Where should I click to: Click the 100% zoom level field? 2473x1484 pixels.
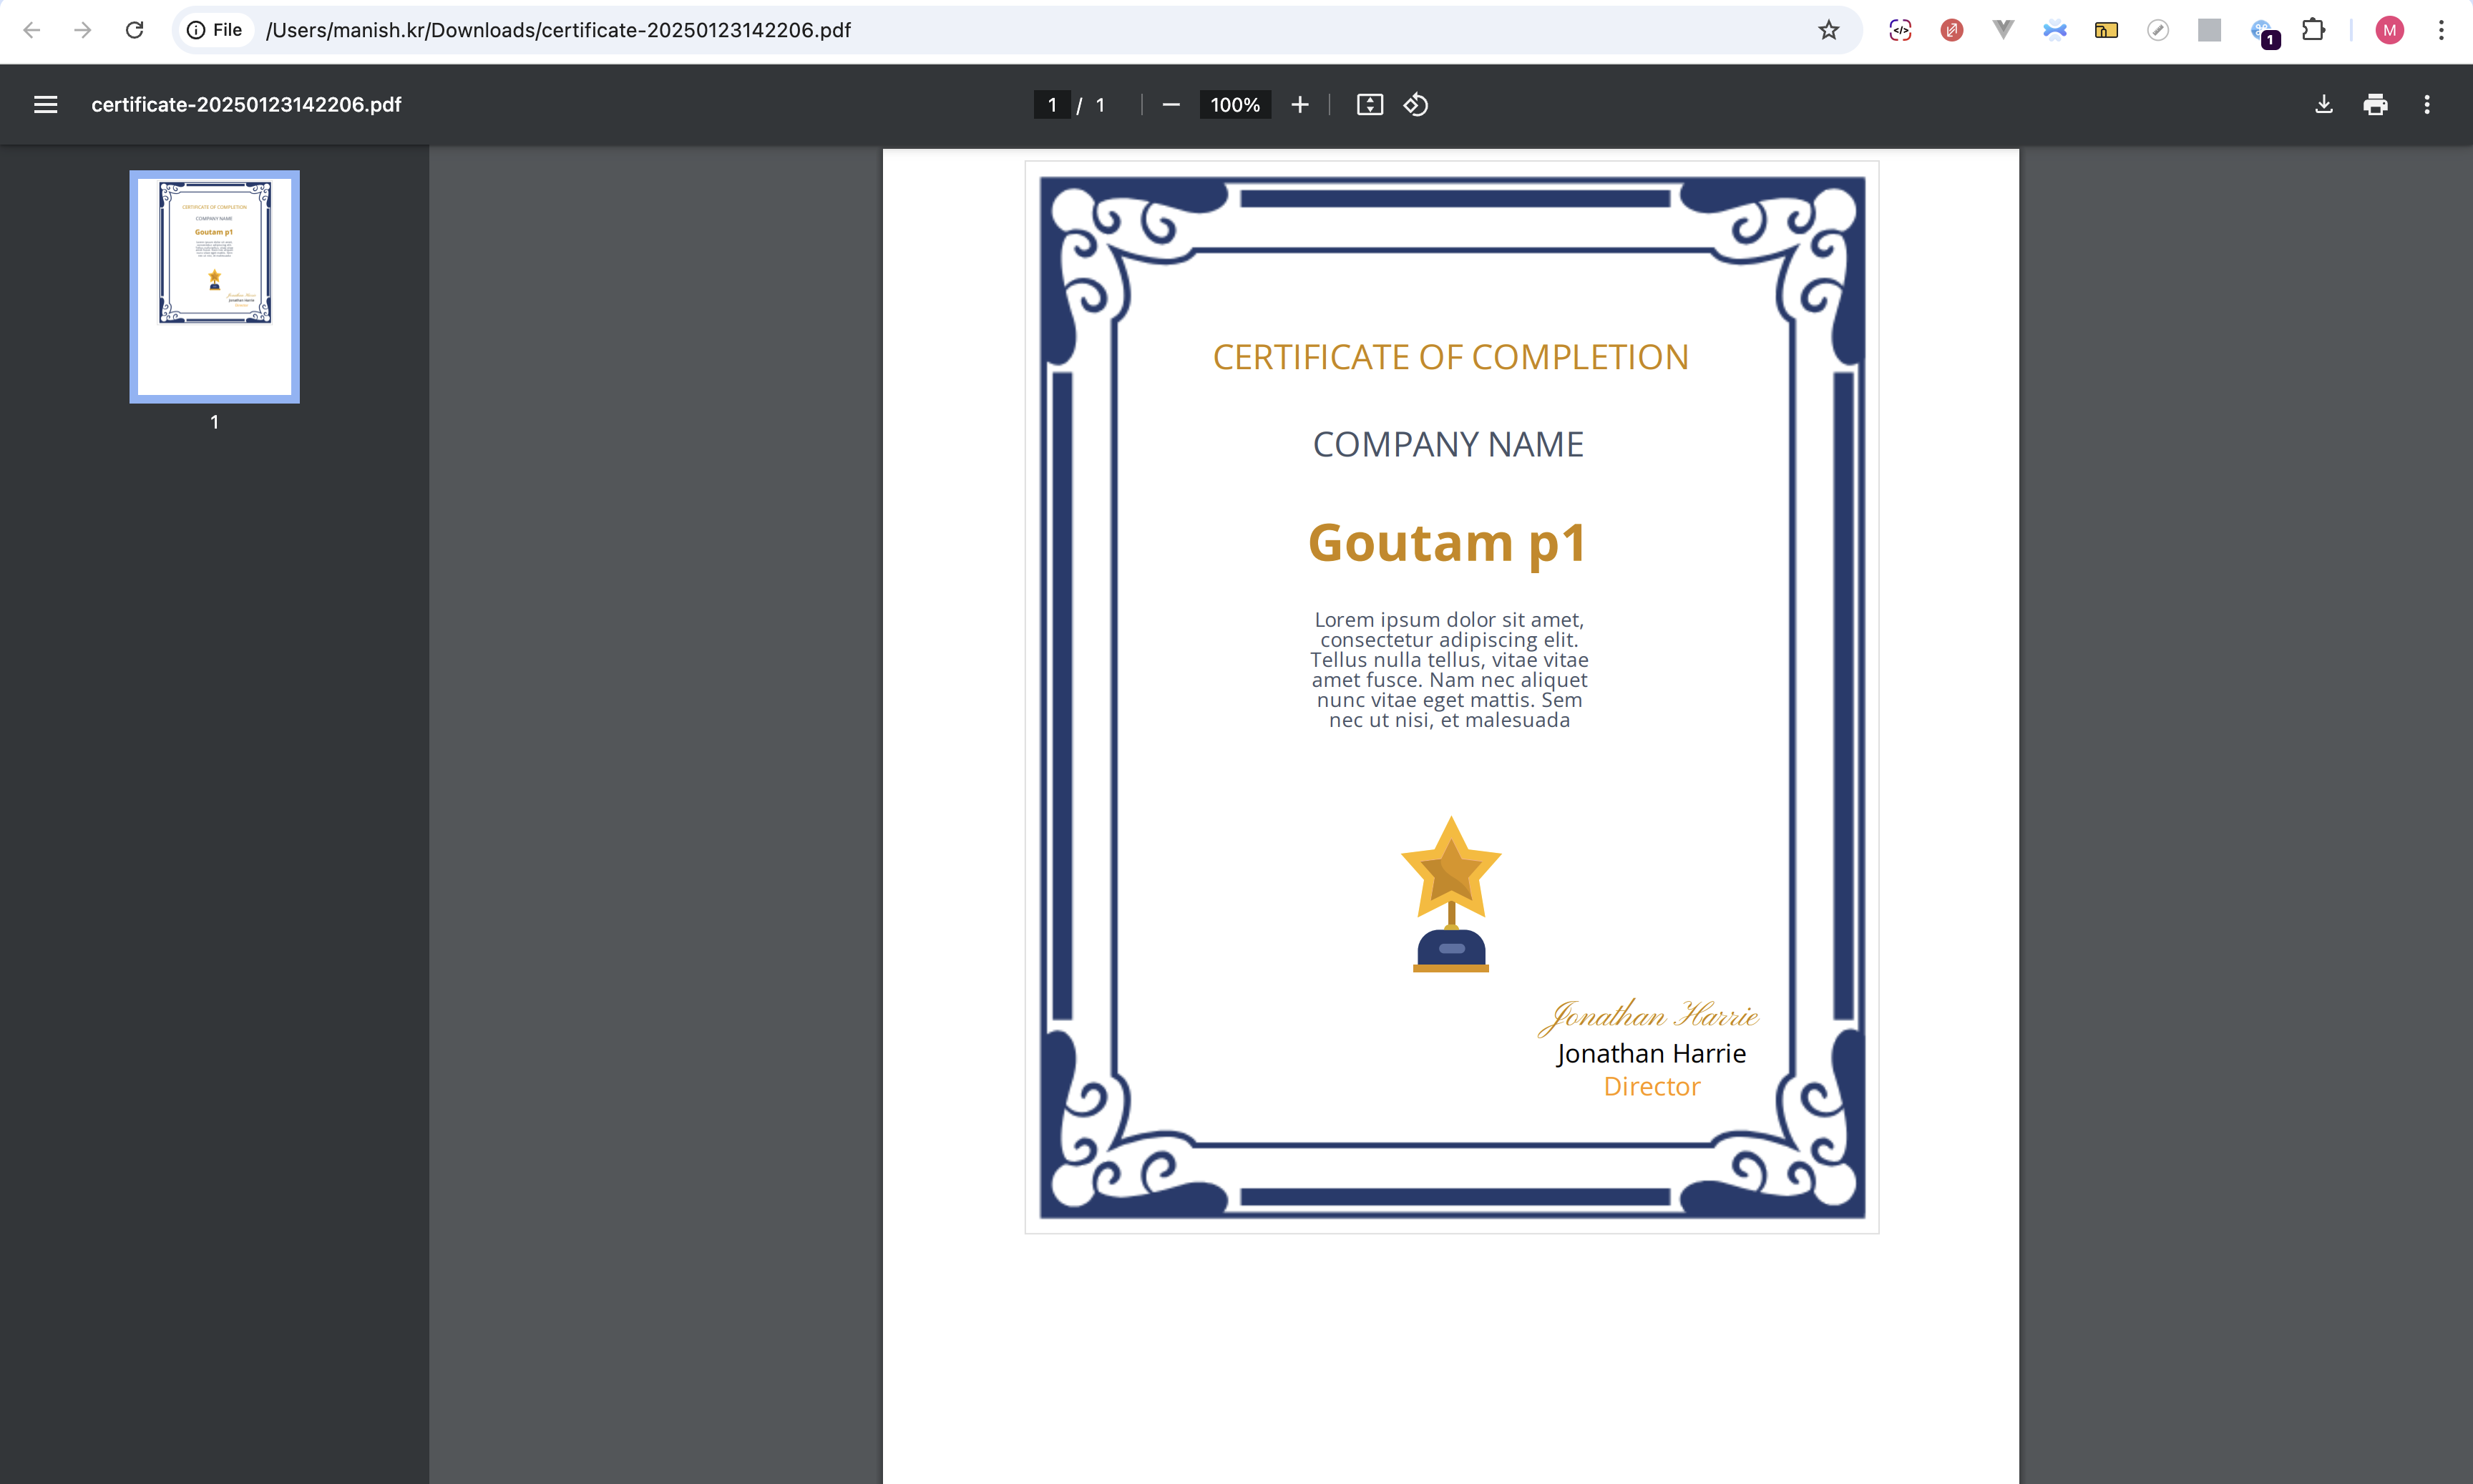(1235, 105)
